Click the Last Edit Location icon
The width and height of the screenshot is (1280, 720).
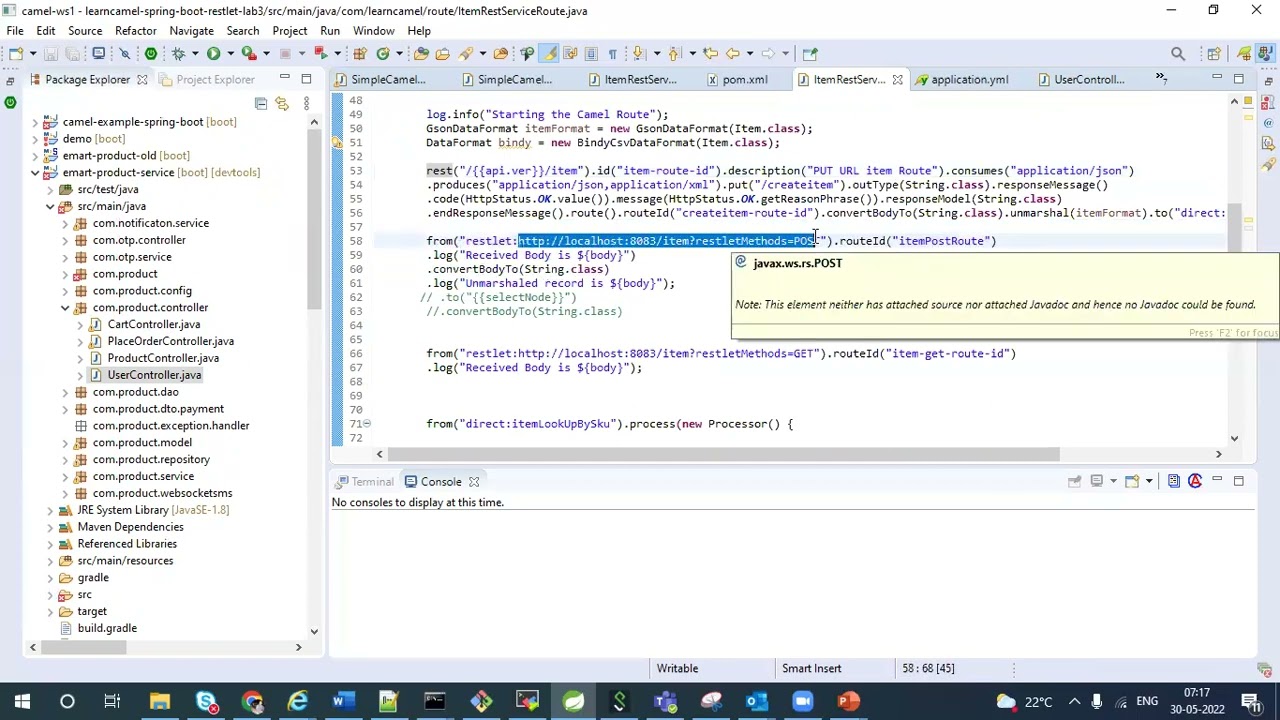tap(711, 53)
